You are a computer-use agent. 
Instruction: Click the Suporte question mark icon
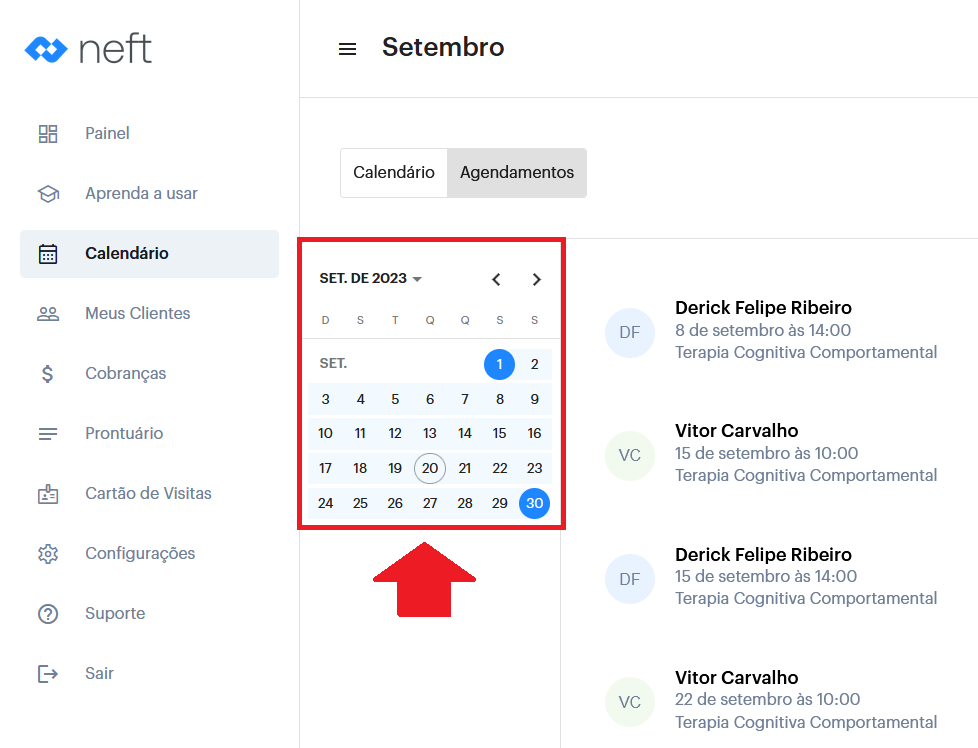pyautogui.click(x=48, y=614)
